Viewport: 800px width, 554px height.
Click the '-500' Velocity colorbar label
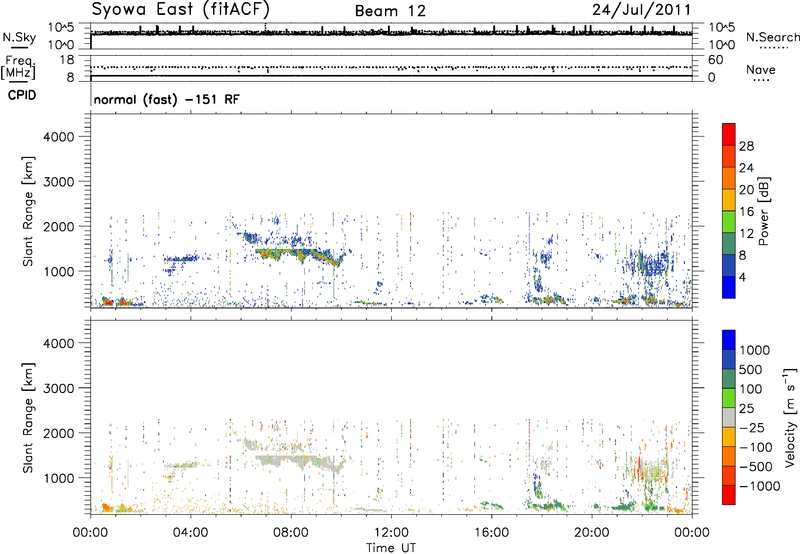coord(756,467)
